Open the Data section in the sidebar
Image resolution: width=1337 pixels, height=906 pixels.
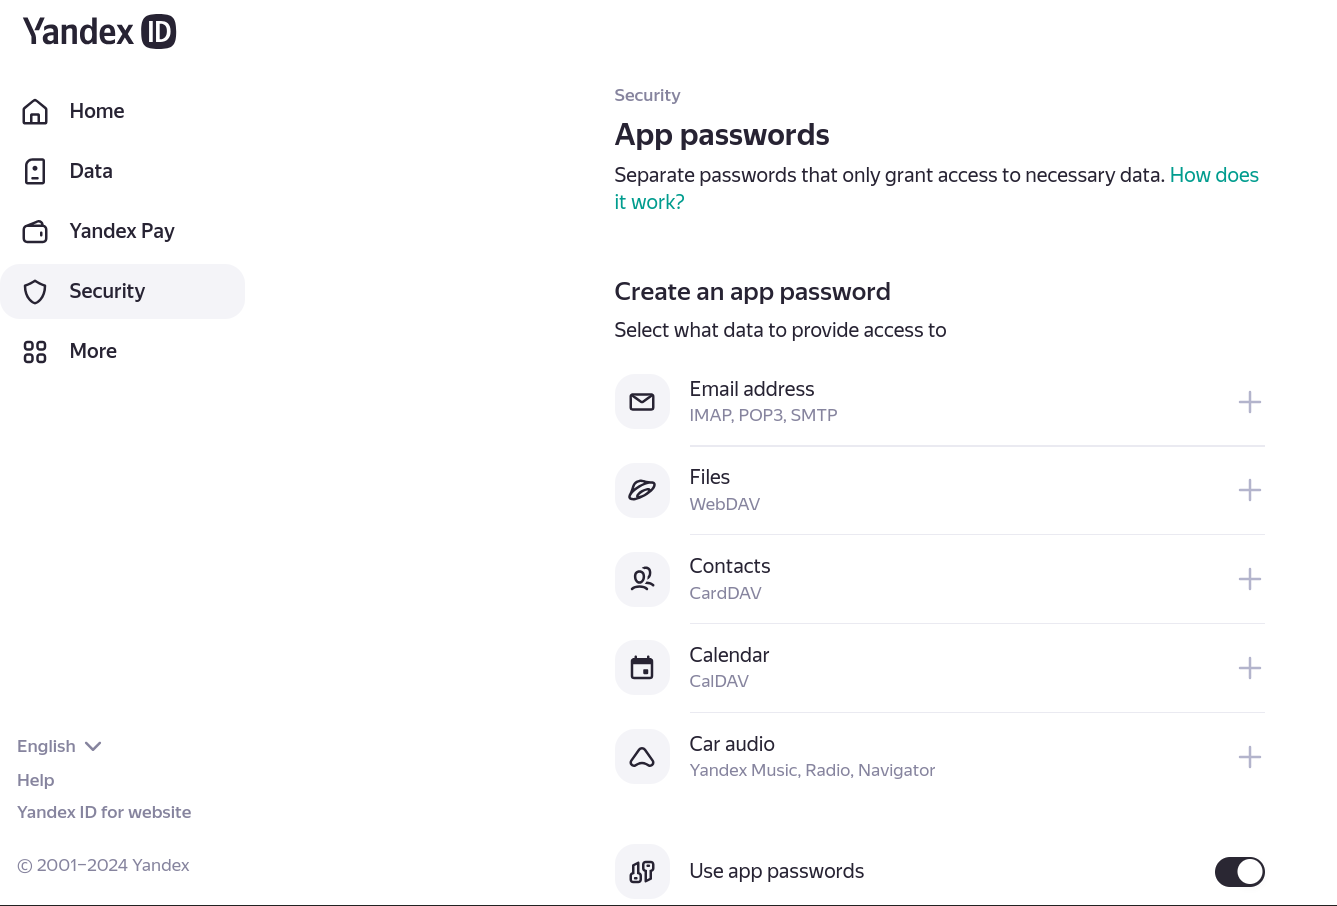coord(90,171)
